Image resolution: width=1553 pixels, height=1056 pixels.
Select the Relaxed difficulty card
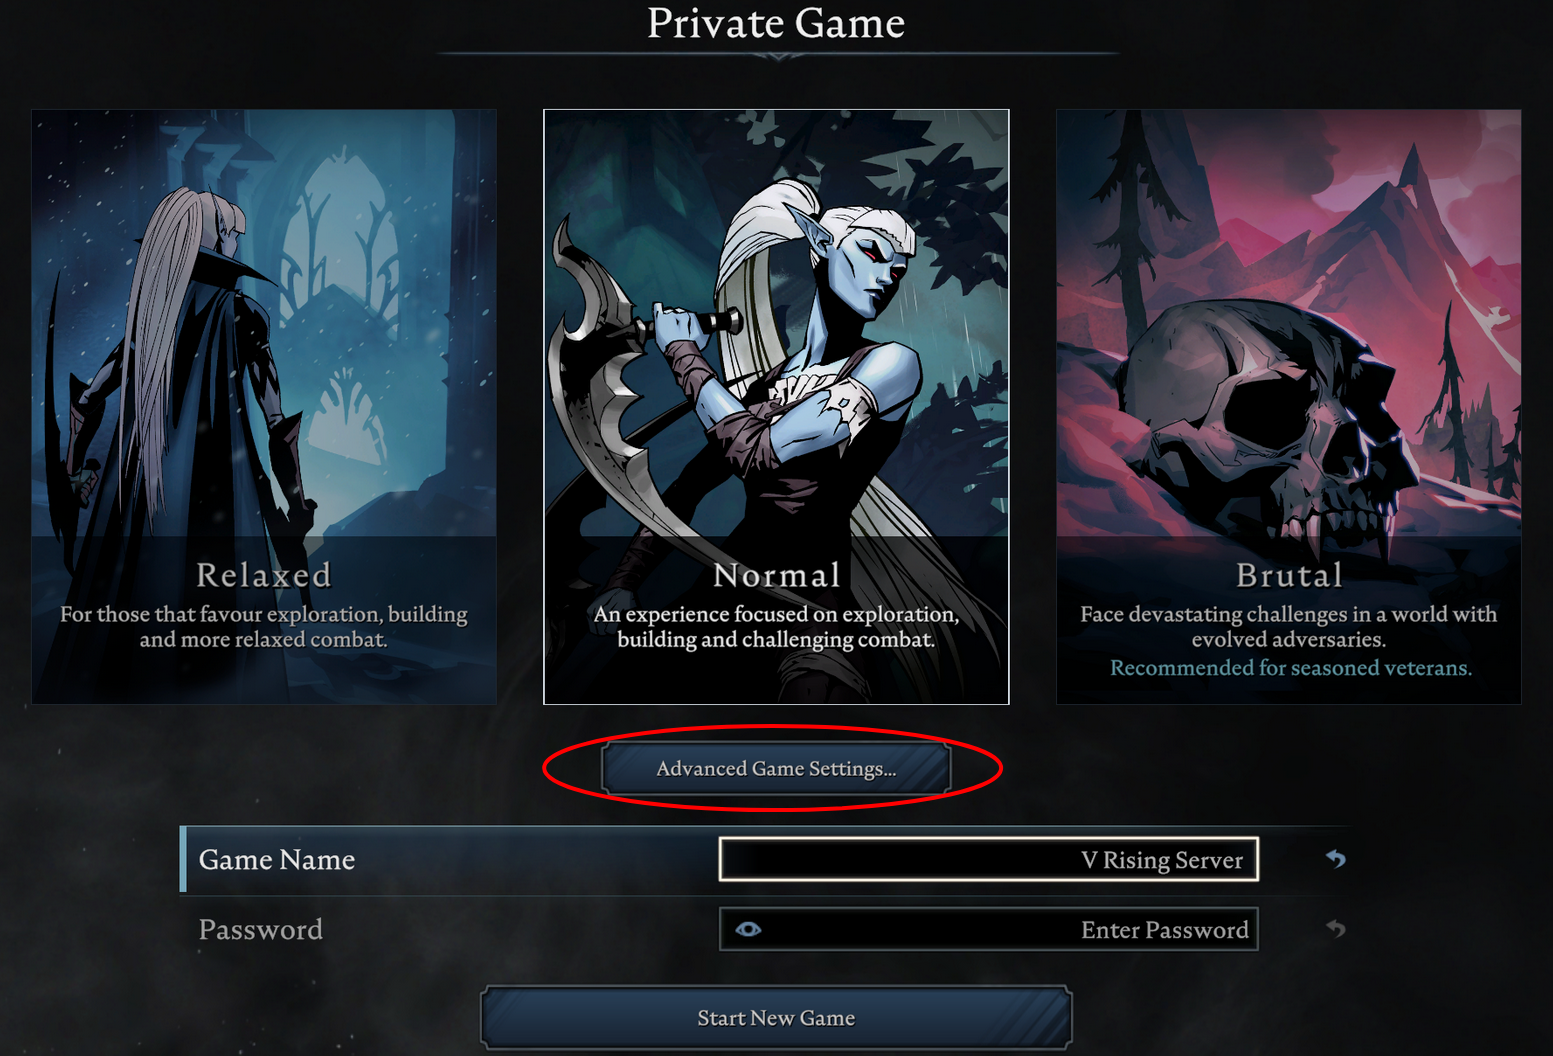(264, 407)
